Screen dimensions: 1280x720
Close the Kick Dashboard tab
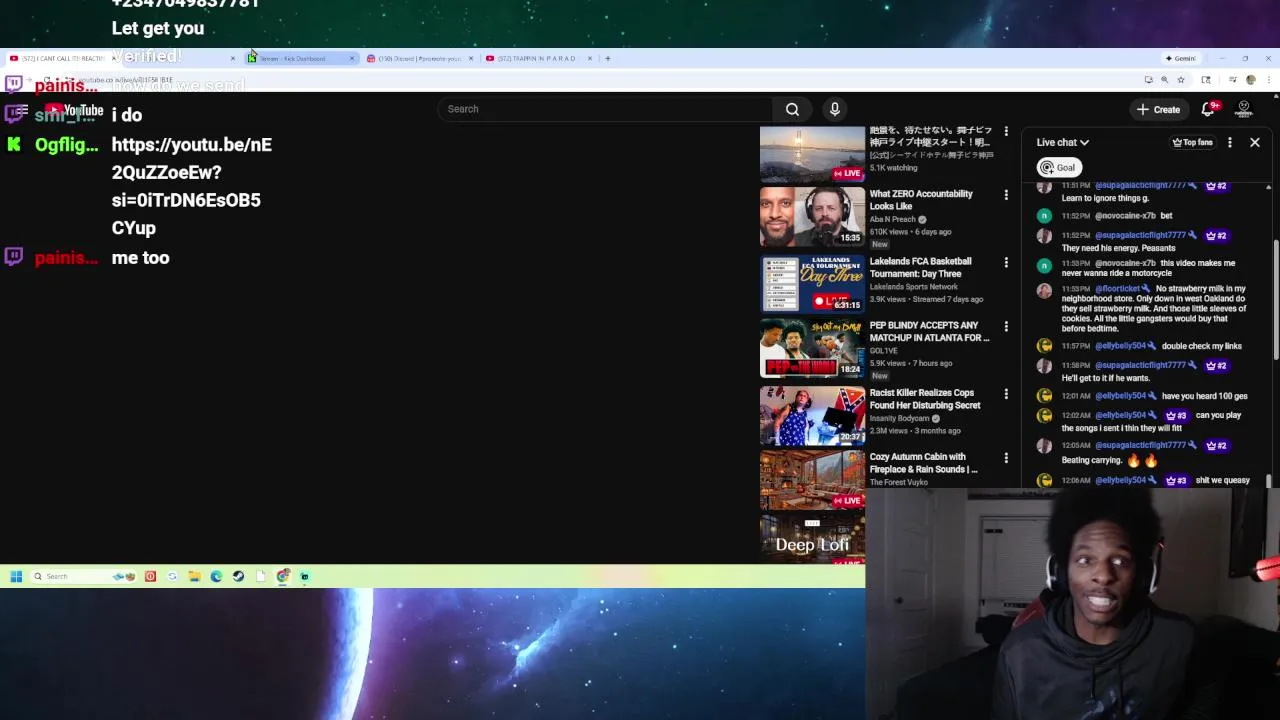tap(352, 58)
